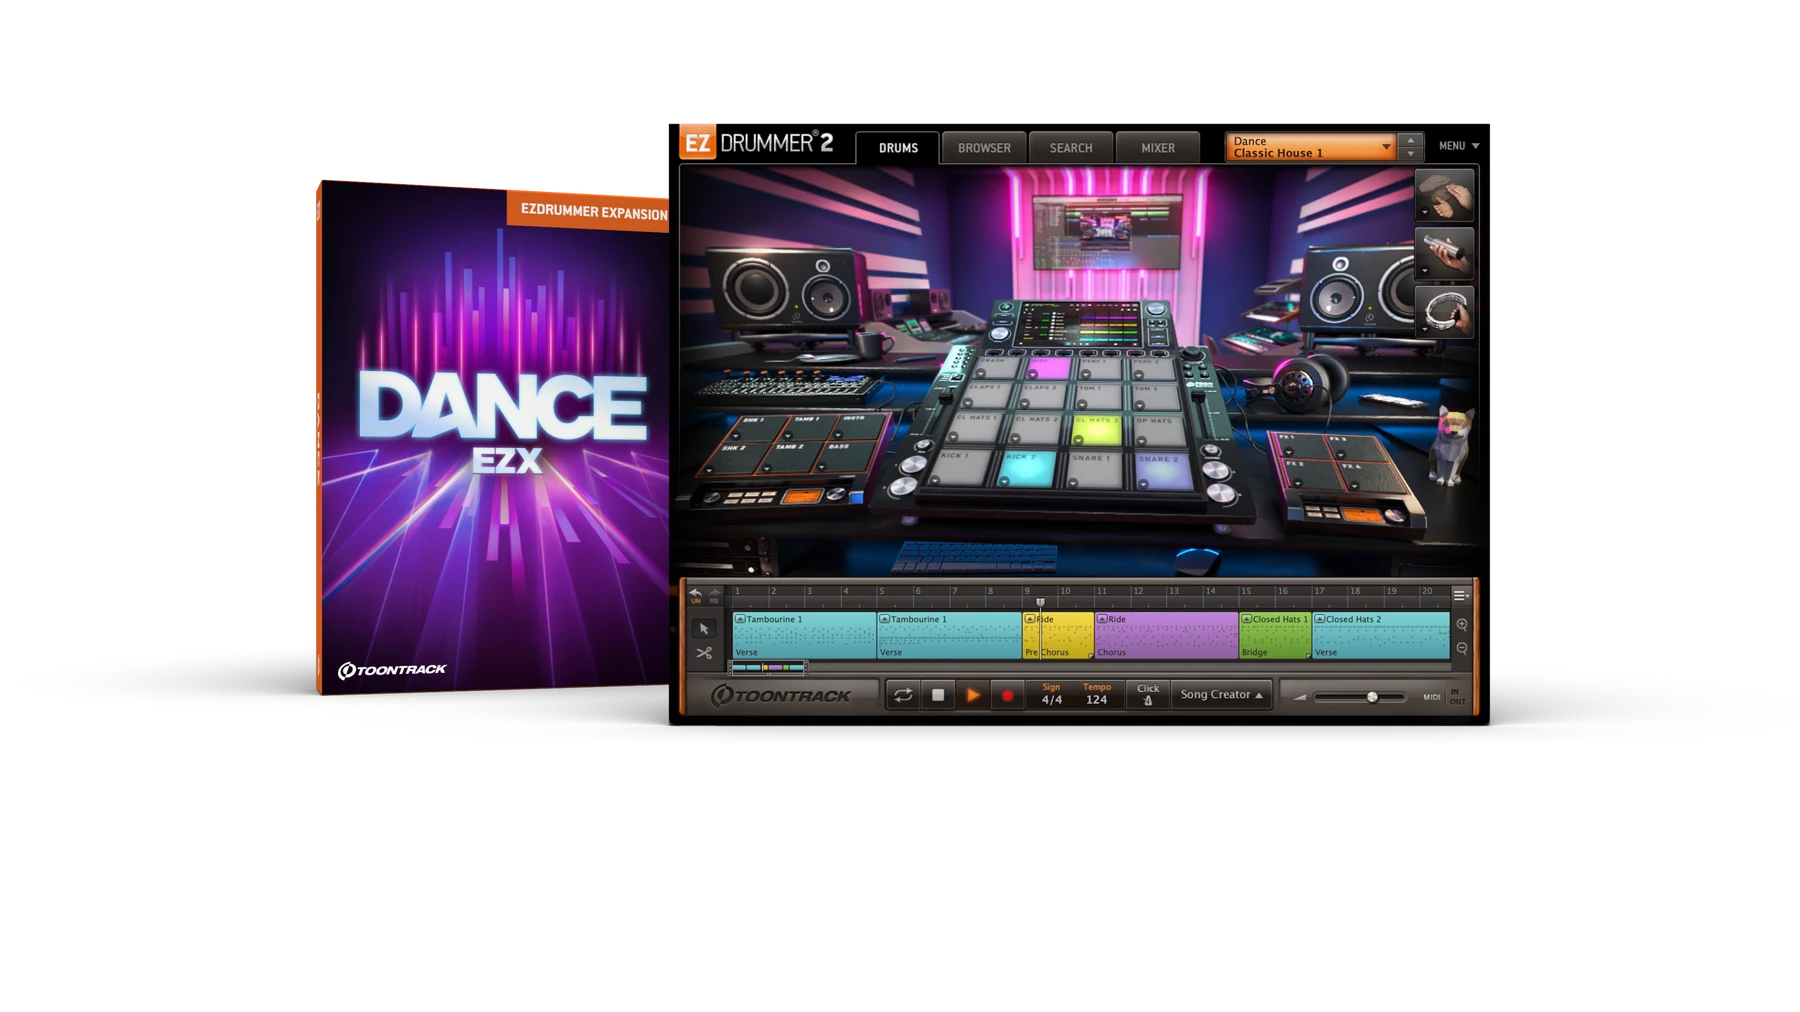
Task: Hit the purple SNARE 2 pad
Action: click(1162, 471)
